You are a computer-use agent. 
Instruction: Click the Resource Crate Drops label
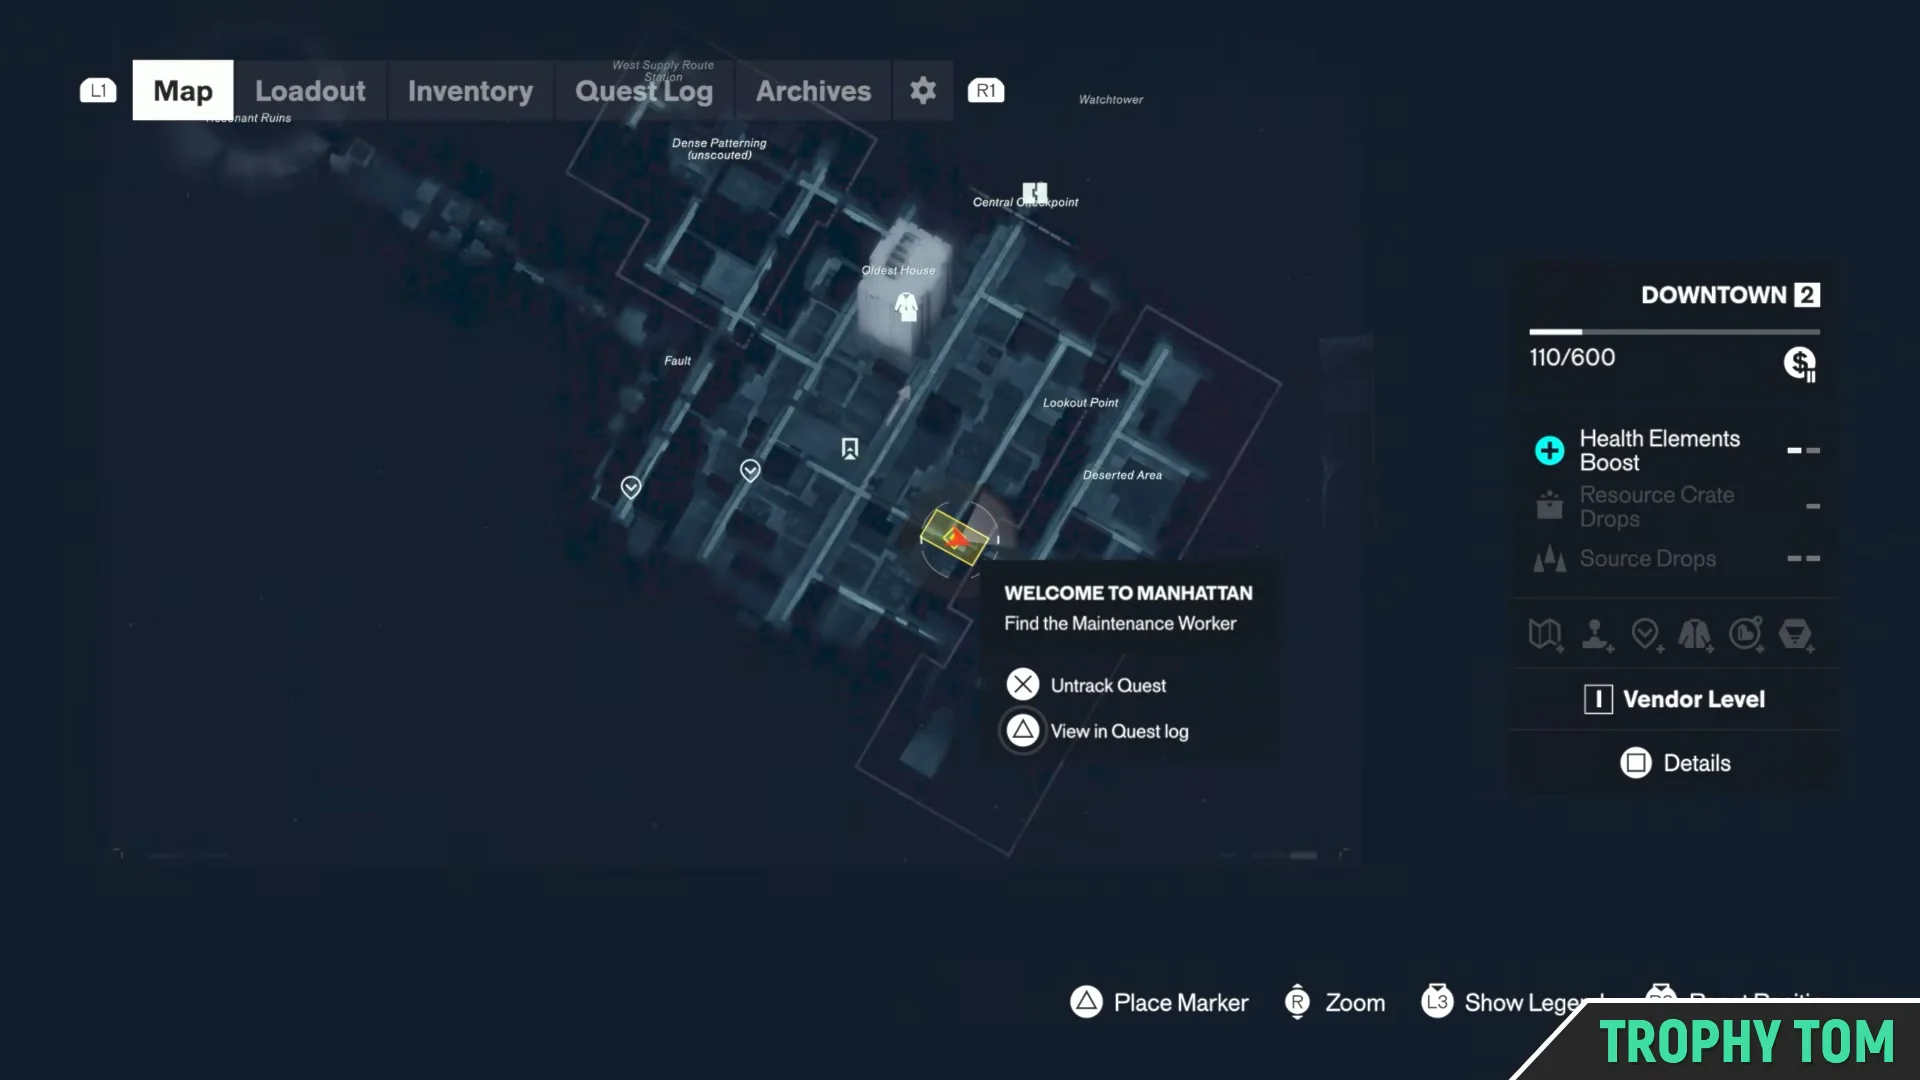point(1656,506)
